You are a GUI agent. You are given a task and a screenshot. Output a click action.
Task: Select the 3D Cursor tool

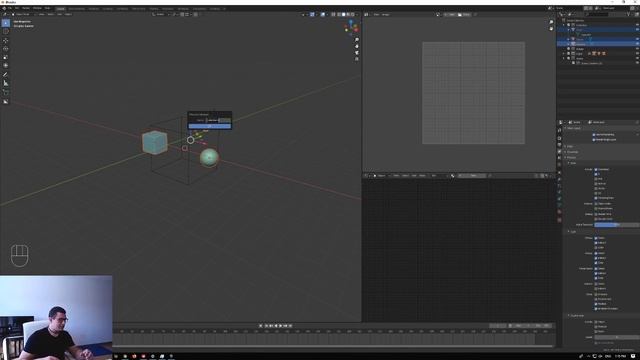5,31
